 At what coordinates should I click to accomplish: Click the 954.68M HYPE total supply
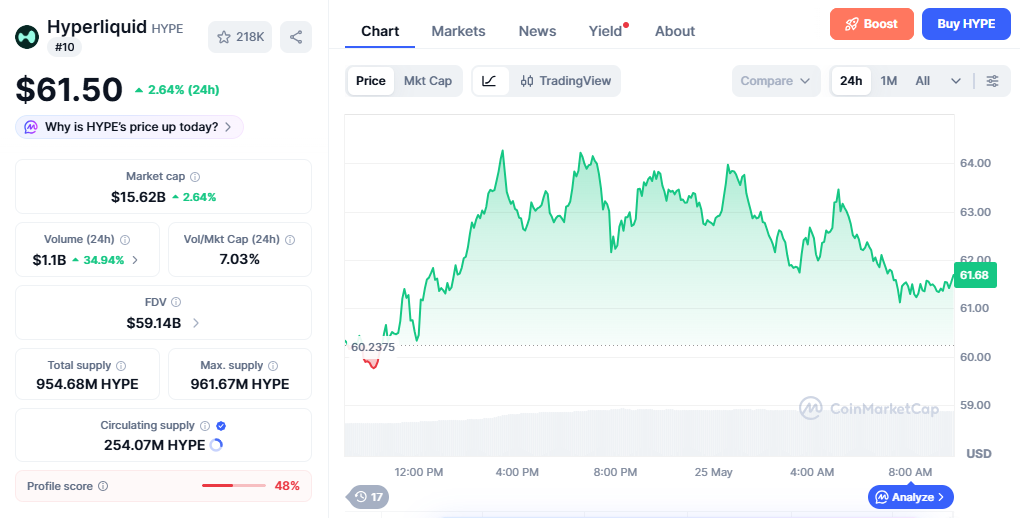tap(87, 384)
